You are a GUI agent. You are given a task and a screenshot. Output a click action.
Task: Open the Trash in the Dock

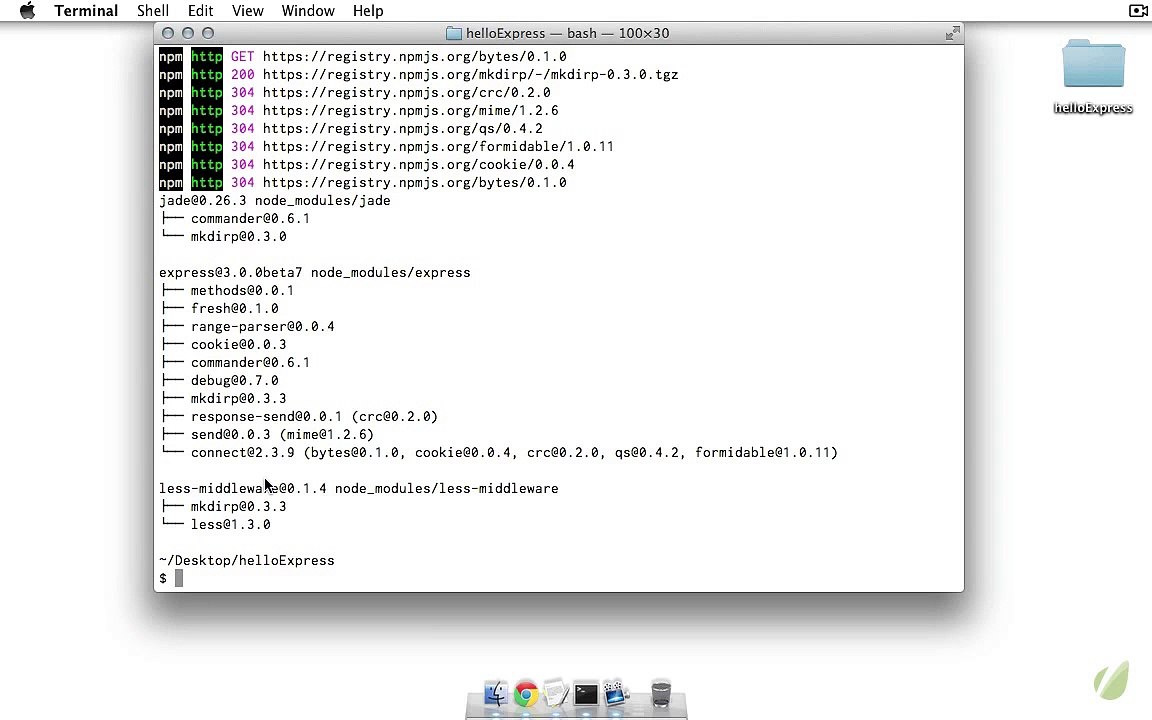pyautogui.click(x=660, y=693)
